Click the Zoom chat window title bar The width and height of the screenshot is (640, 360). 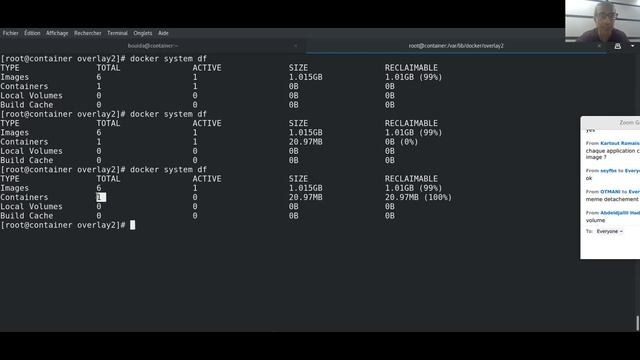click(x=610, y=122)
